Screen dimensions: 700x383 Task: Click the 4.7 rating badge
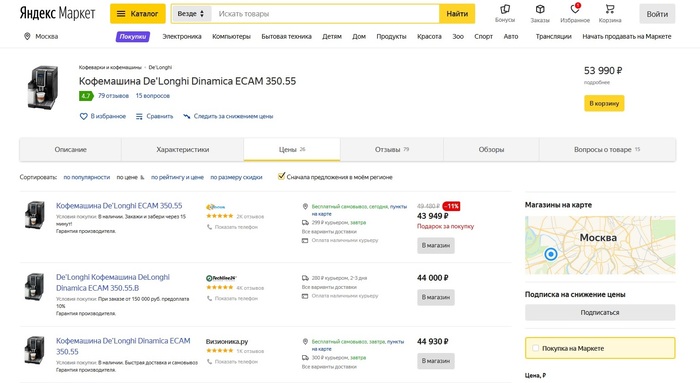click(x=86, y=96)
